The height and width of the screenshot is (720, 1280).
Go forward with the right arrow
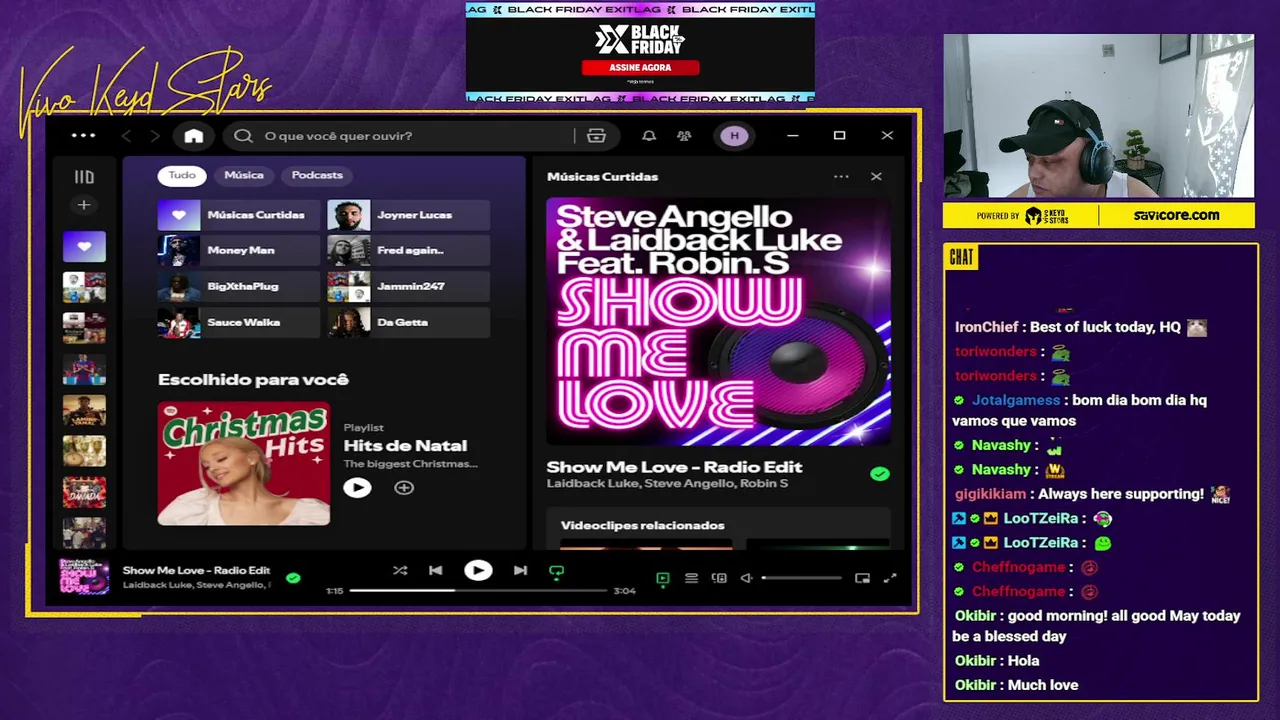pos(154,136)
